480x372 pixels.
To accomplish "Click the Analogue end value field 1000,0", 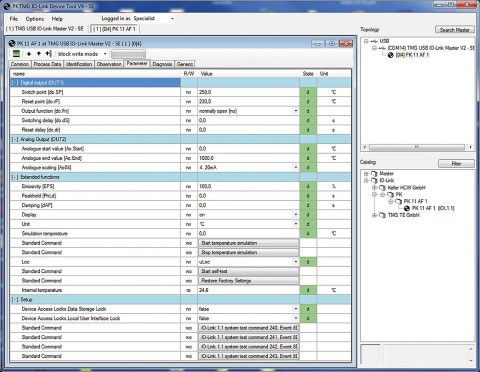I will point(249,158).
